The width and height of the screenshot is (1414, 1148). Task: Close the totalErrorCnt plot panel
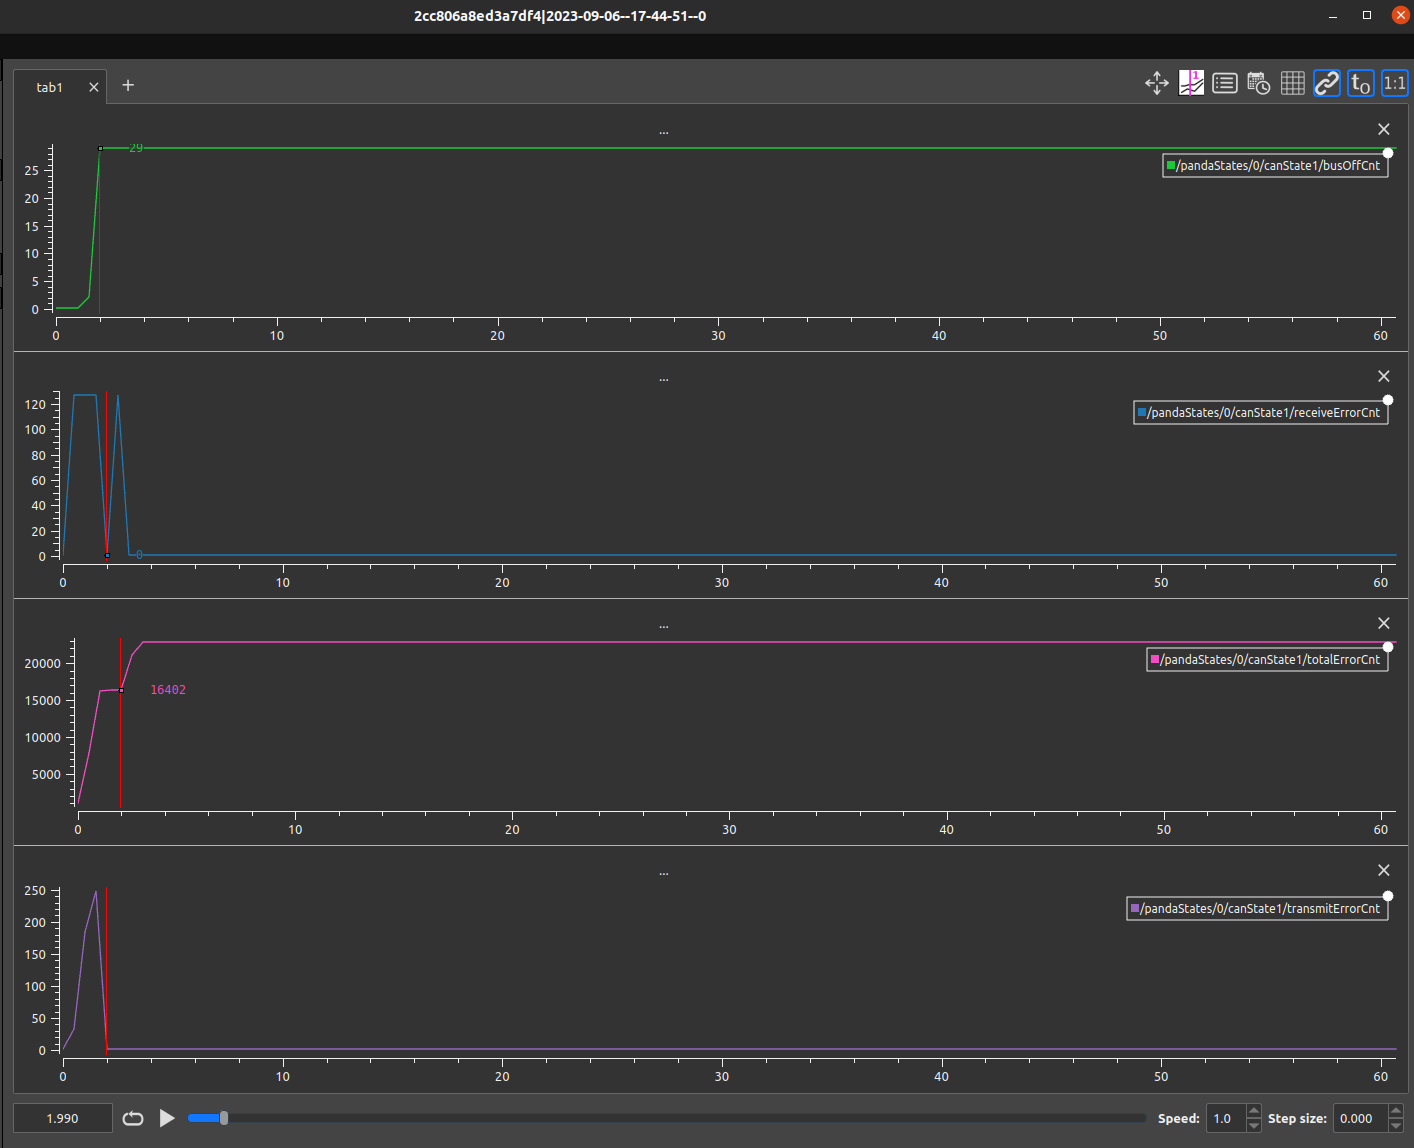tap(1383, 622)
